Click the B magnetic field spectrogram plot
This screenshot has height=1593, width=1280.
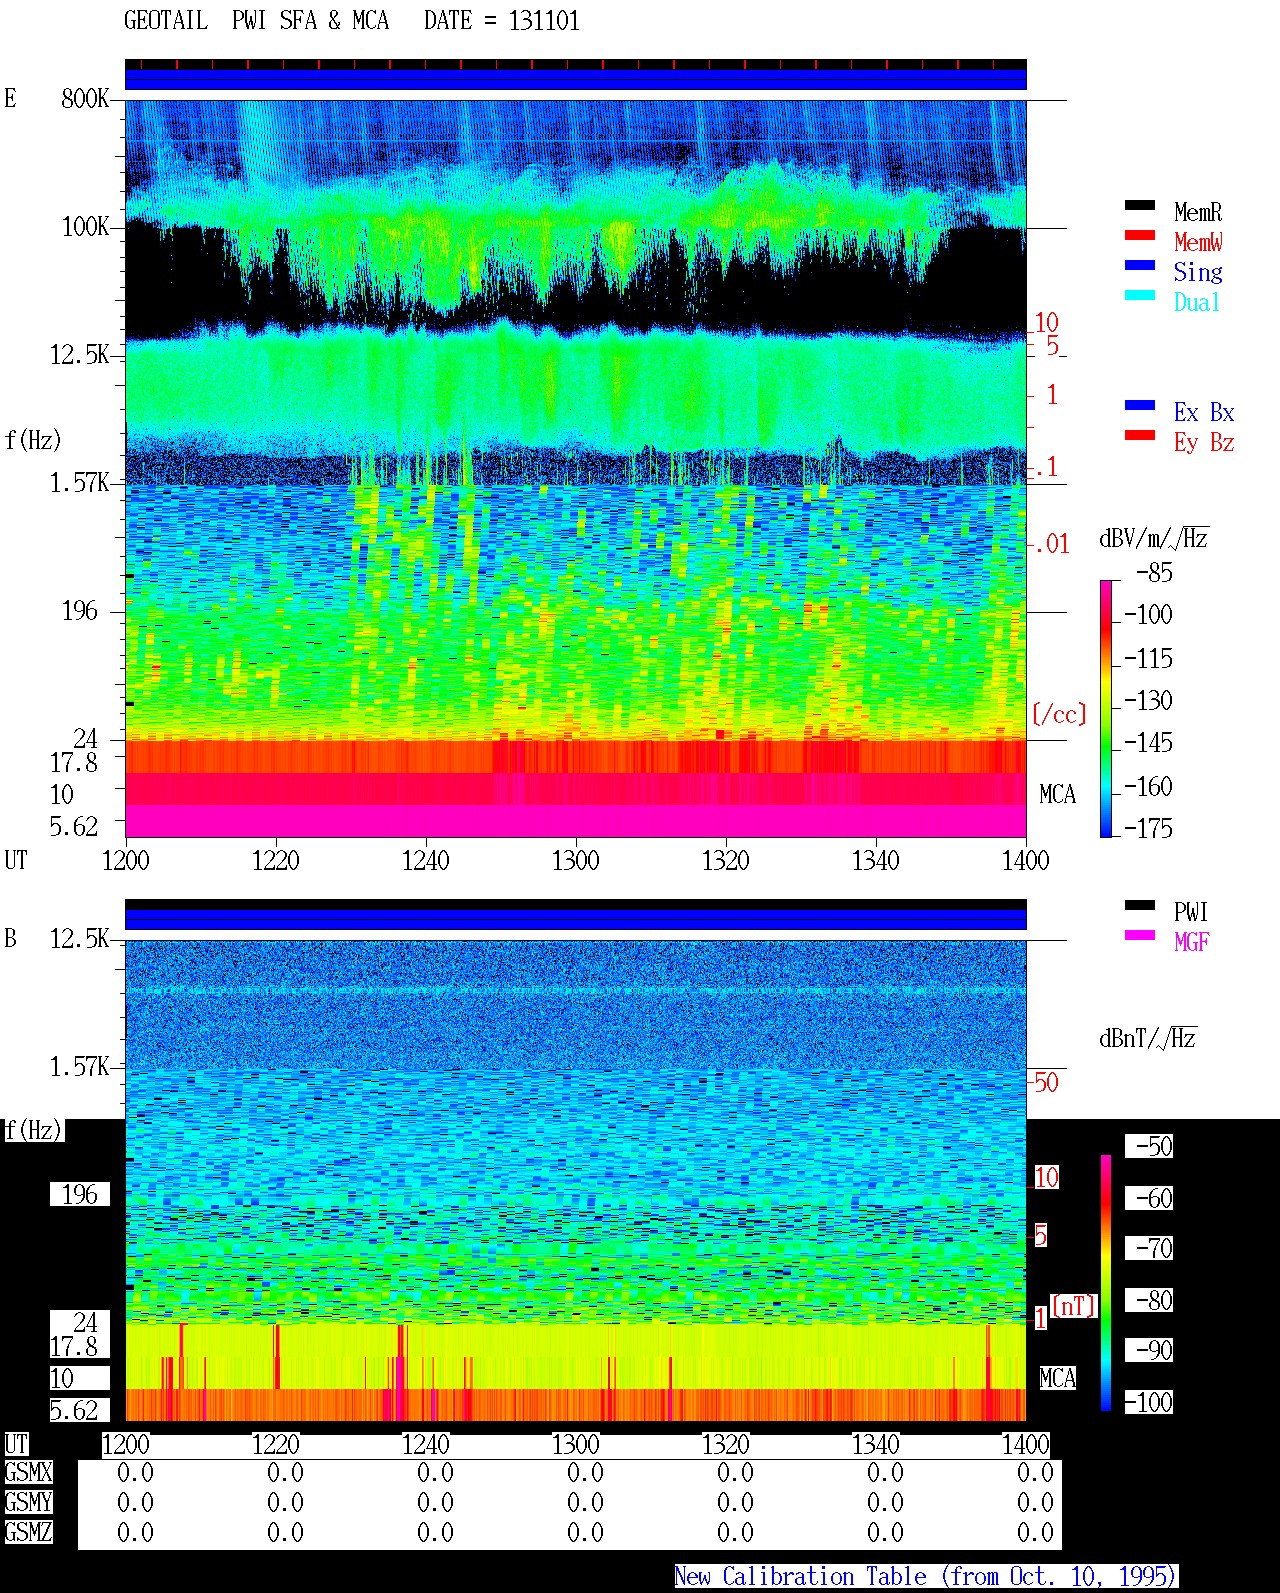click(x=576, y=1181)
